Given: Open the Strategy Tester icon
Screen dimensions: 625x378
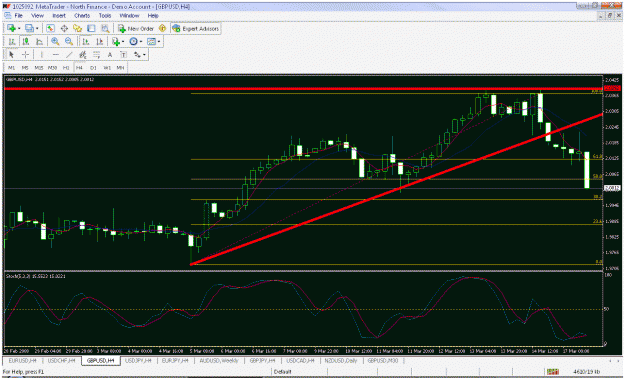Looking at the screenshot, I should 105,28.
